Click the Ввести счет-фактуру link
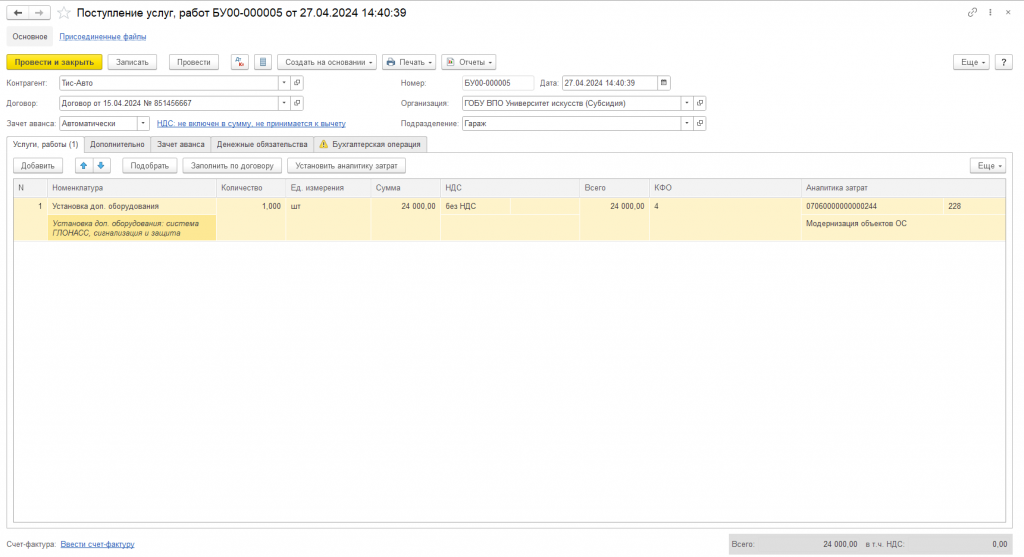This screenshot has height=557, width=1024. (97, 544)
